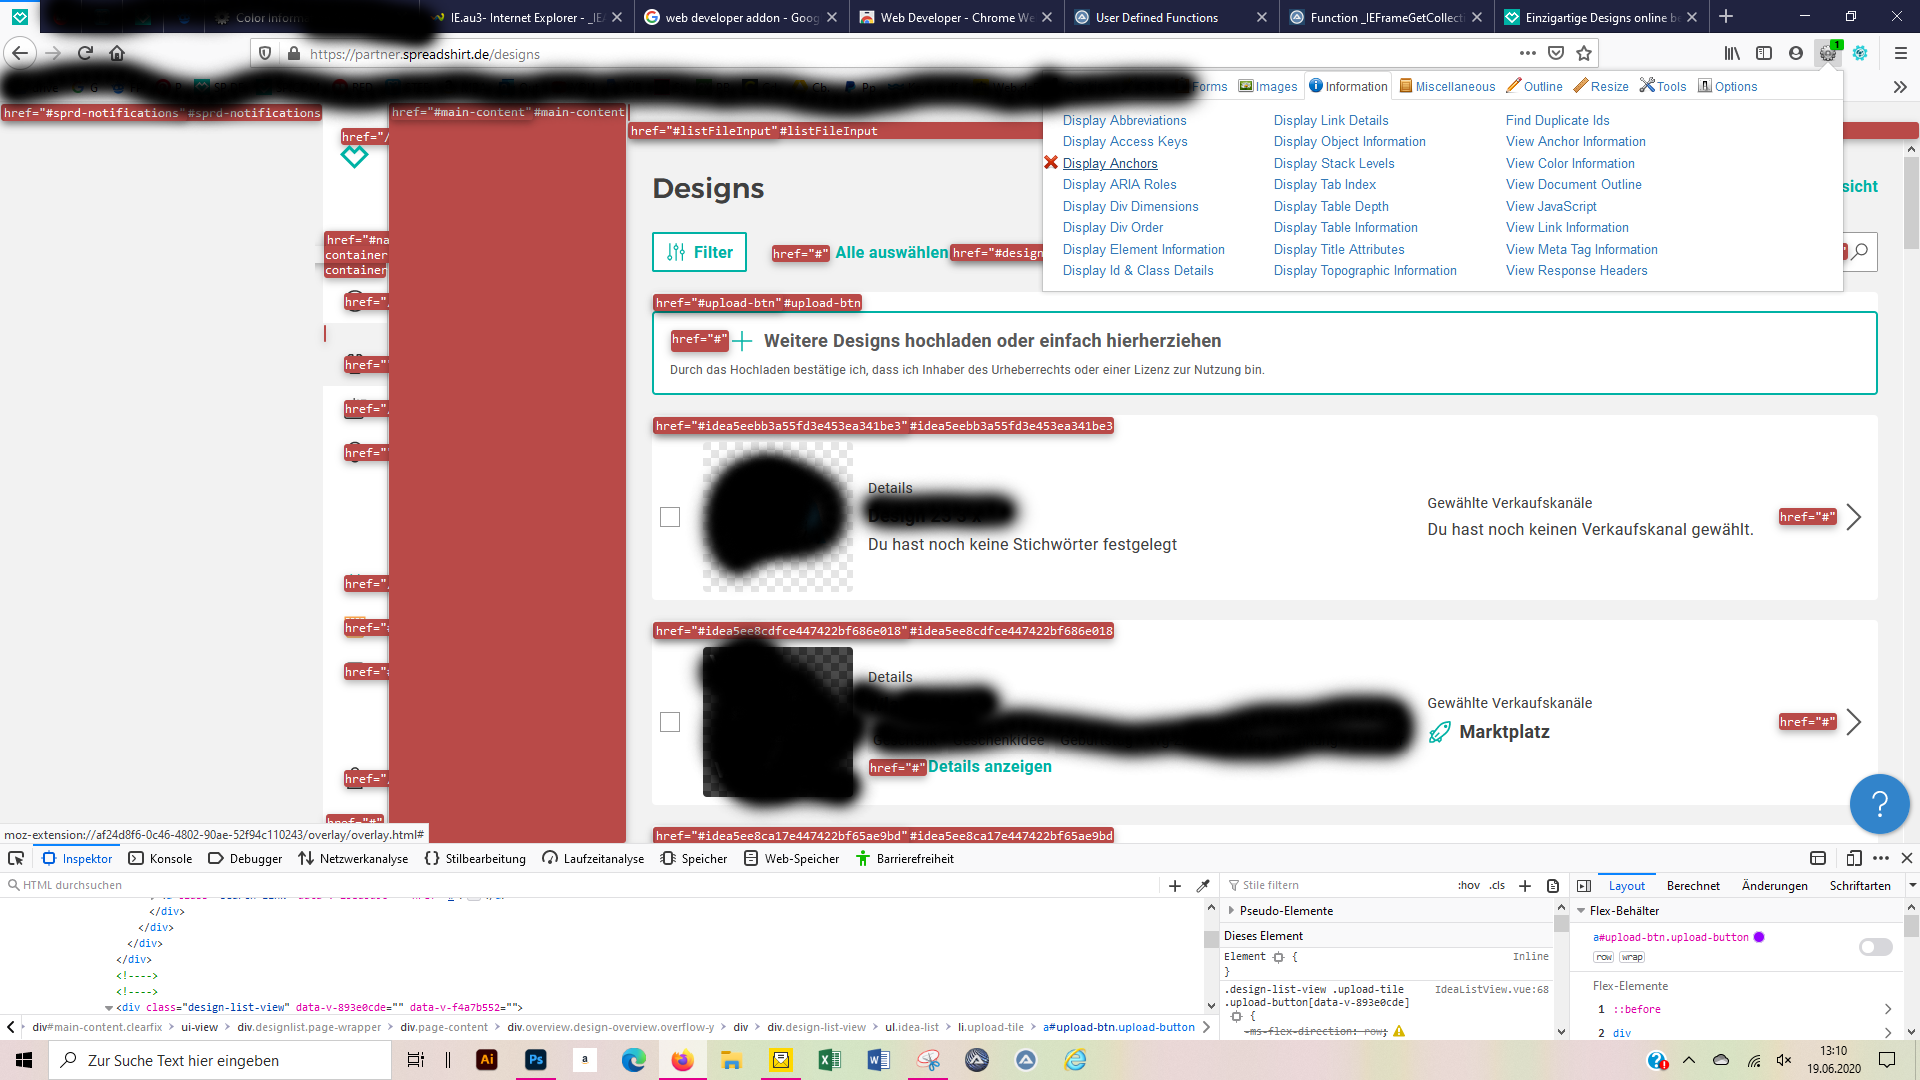The height and width of the screenshot is (1080, 1920).
Task: Check the first design's checkbox
Action: coord(670,517)
